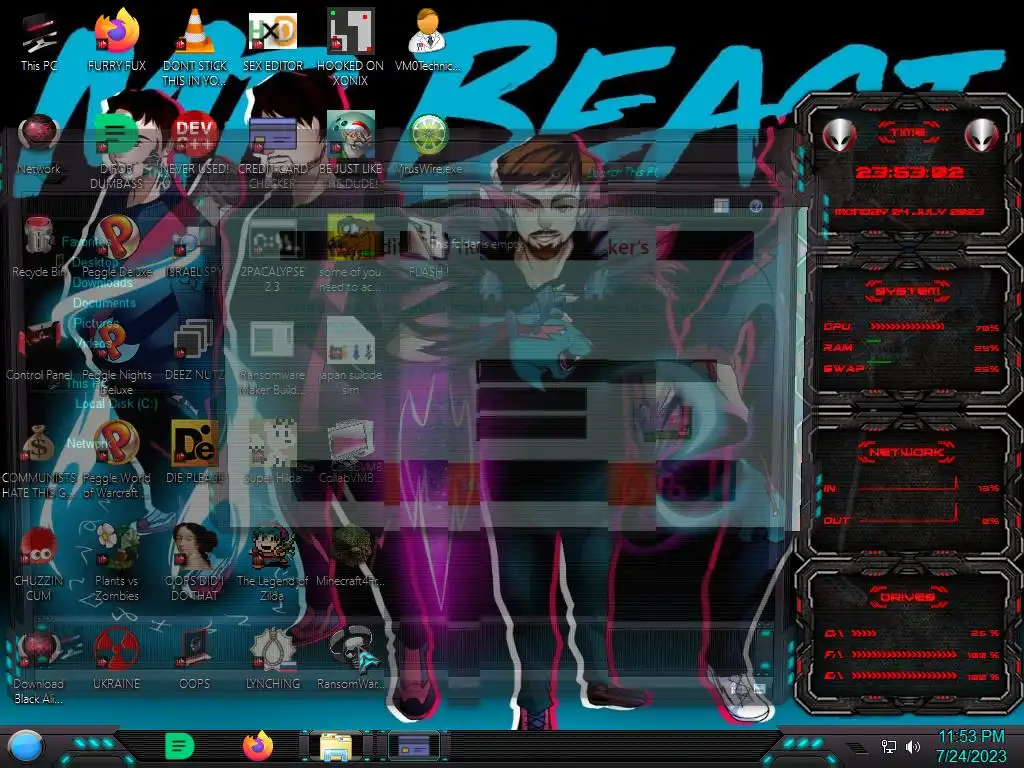Click the DRIVES widget header
The height and width of the screenshot is (768, 1024).
click(908, 597)
